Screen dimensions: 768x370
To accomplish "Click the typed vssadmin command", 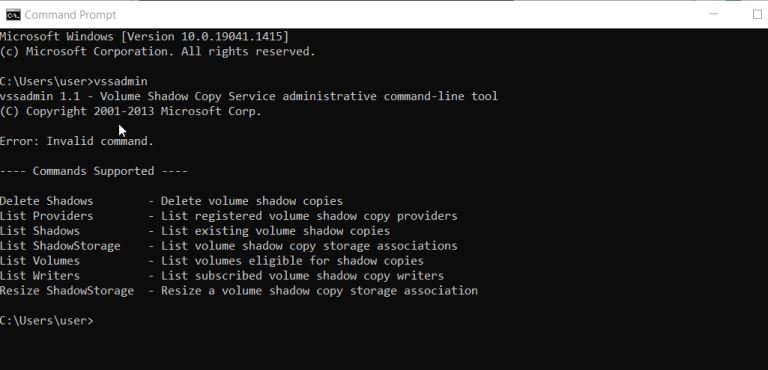I will coord(120,81).
